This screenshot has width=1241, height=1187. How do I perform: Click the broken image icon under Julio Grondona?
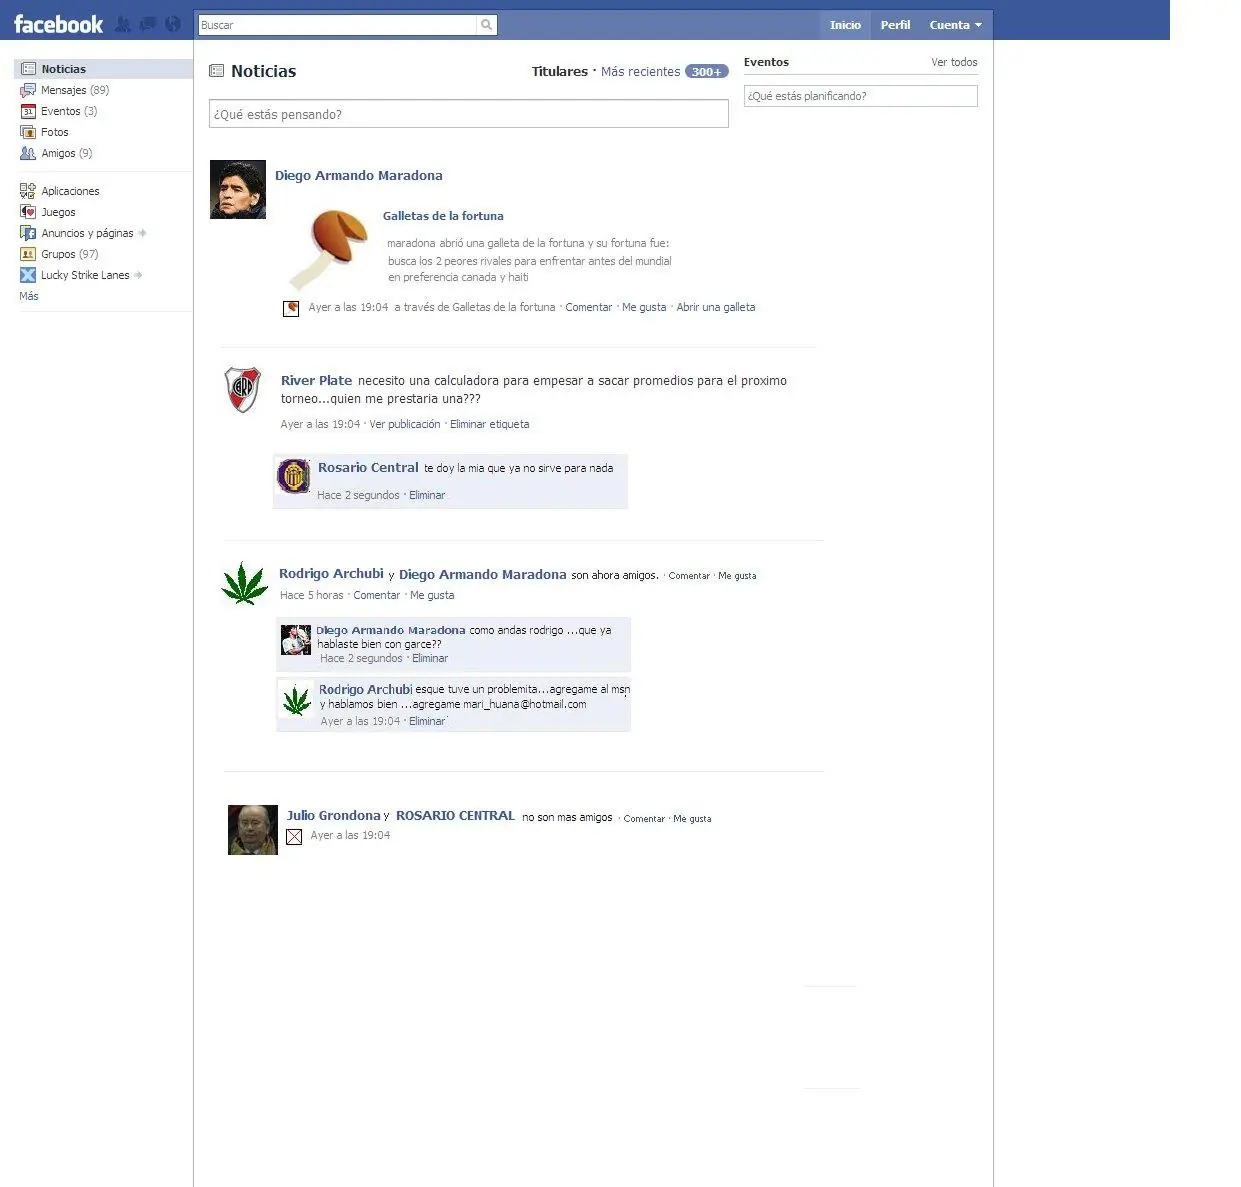click(294, 837)
